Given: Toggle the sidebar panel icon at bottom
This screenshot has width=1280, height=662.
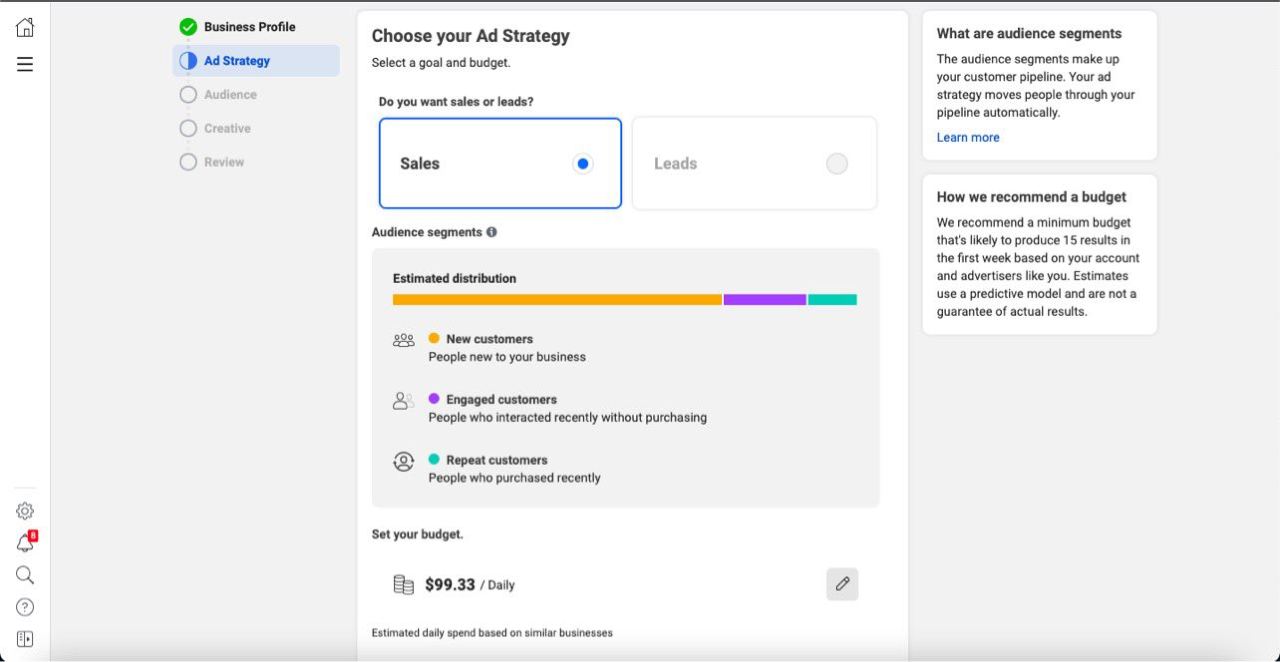Looking at the screenshot, I should pos(25,639).
